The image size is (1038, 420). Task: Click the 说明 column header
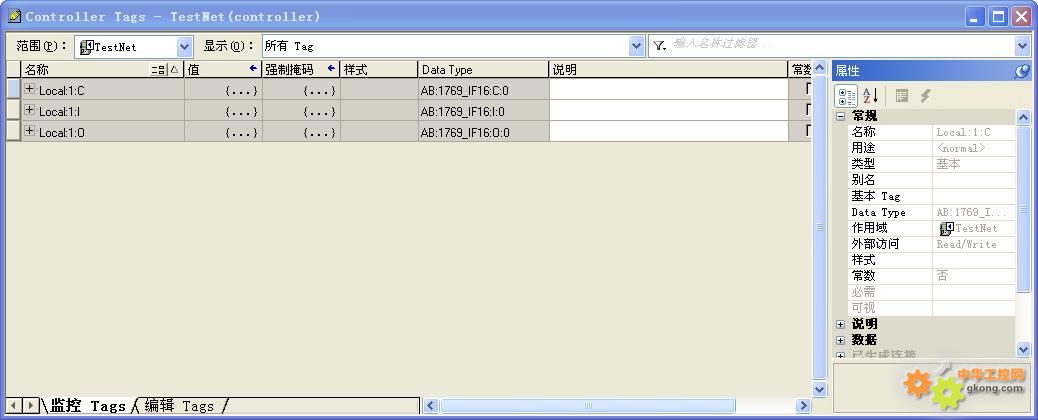[x=668, y=70]
